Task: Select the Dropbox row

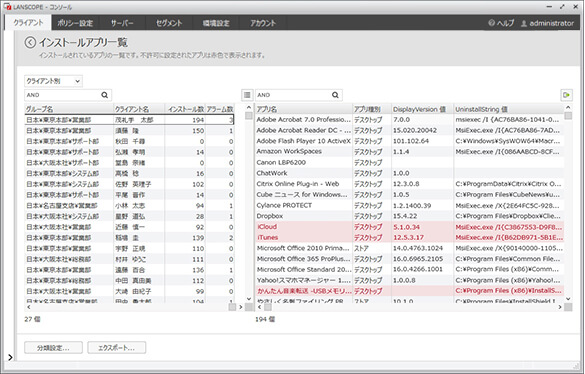Action: point(410,216)
